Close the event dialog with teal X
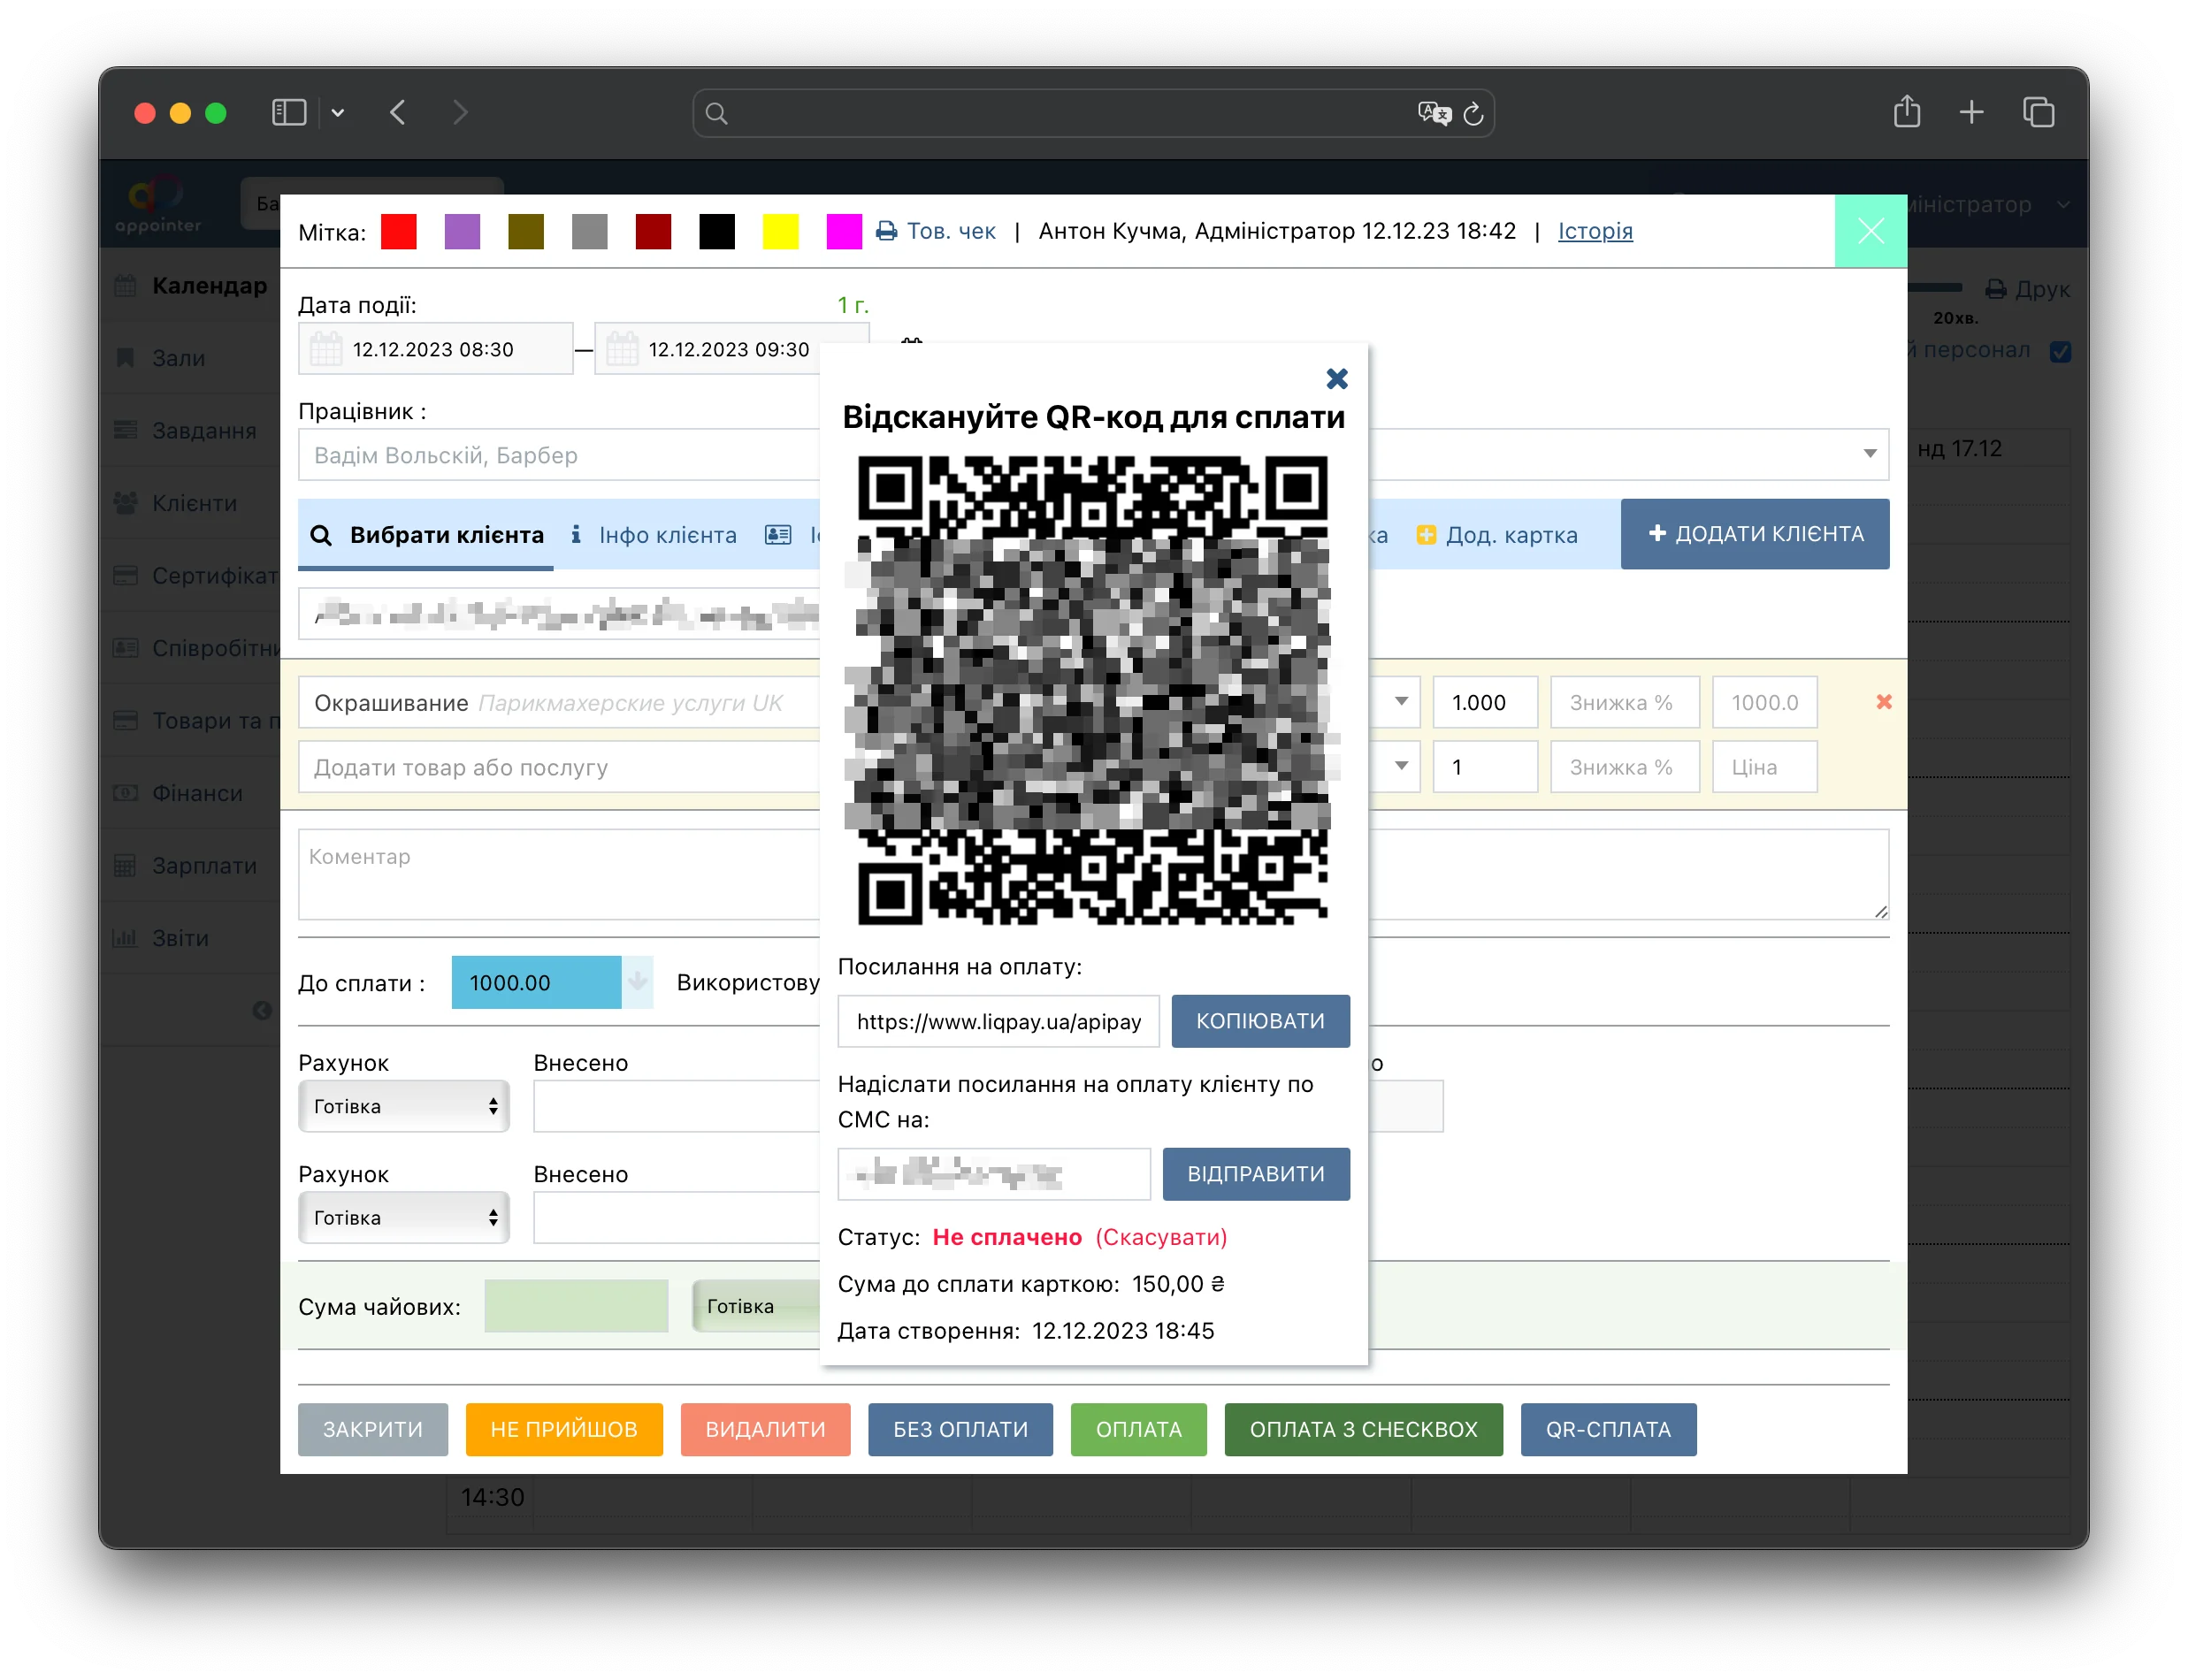2188x1680 pixels. (x=1870, y=231)
